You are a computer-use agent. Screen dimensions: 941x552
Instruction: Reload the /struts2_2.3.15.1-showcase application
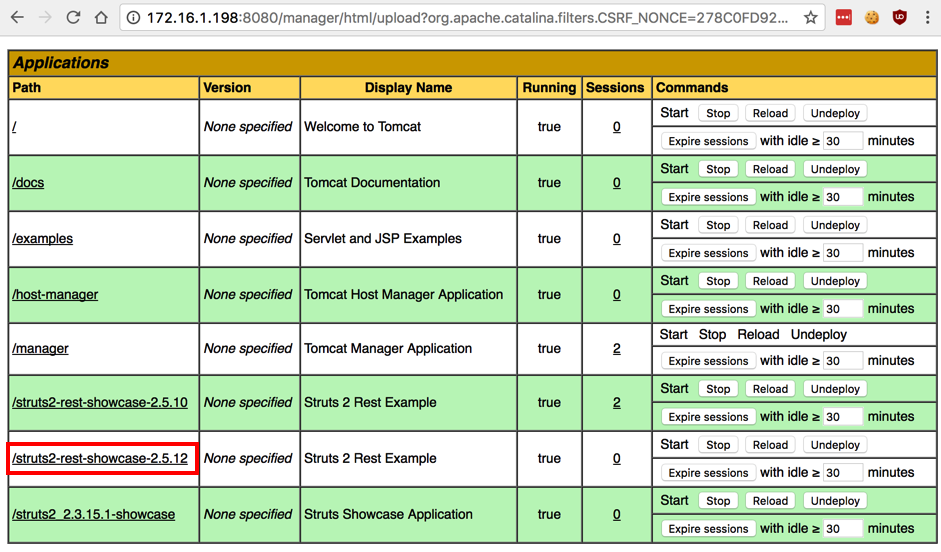click(x=770, y=501)
